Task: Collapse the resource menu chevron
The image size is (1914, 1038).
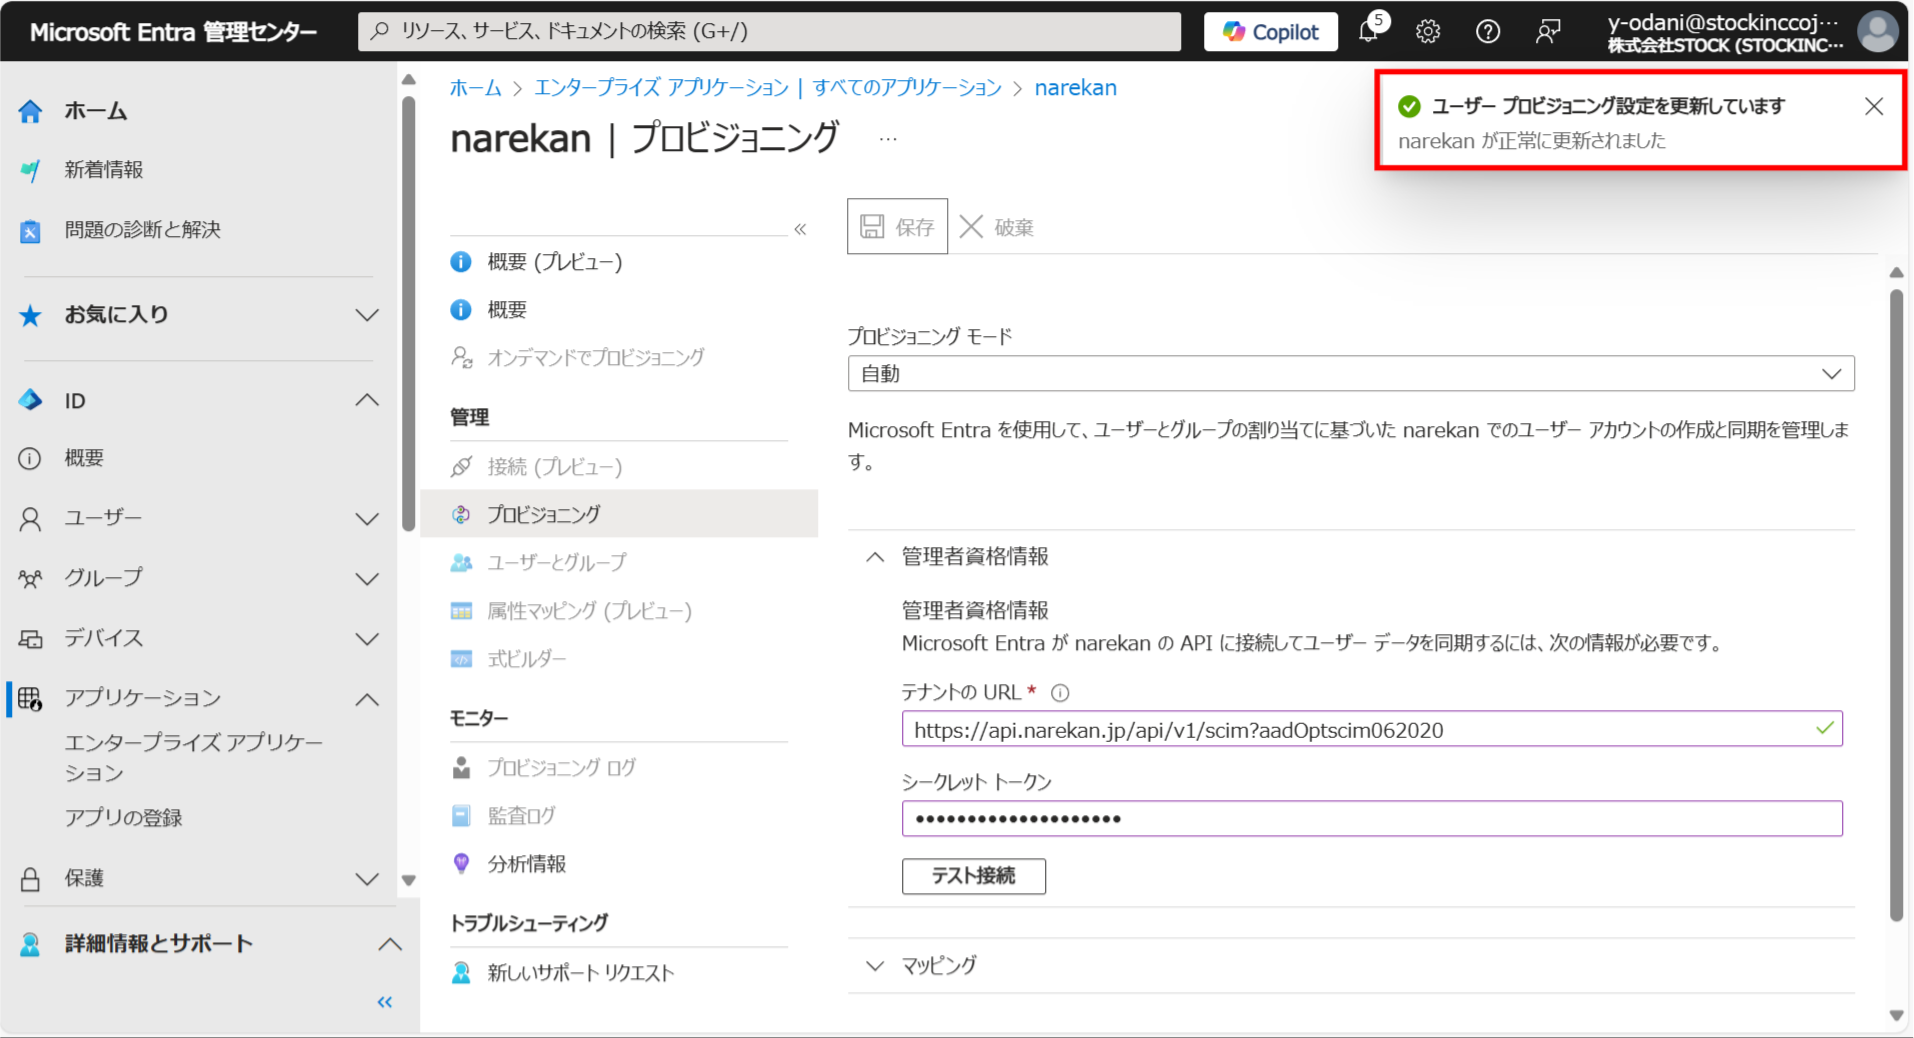Action: [800, 229]
